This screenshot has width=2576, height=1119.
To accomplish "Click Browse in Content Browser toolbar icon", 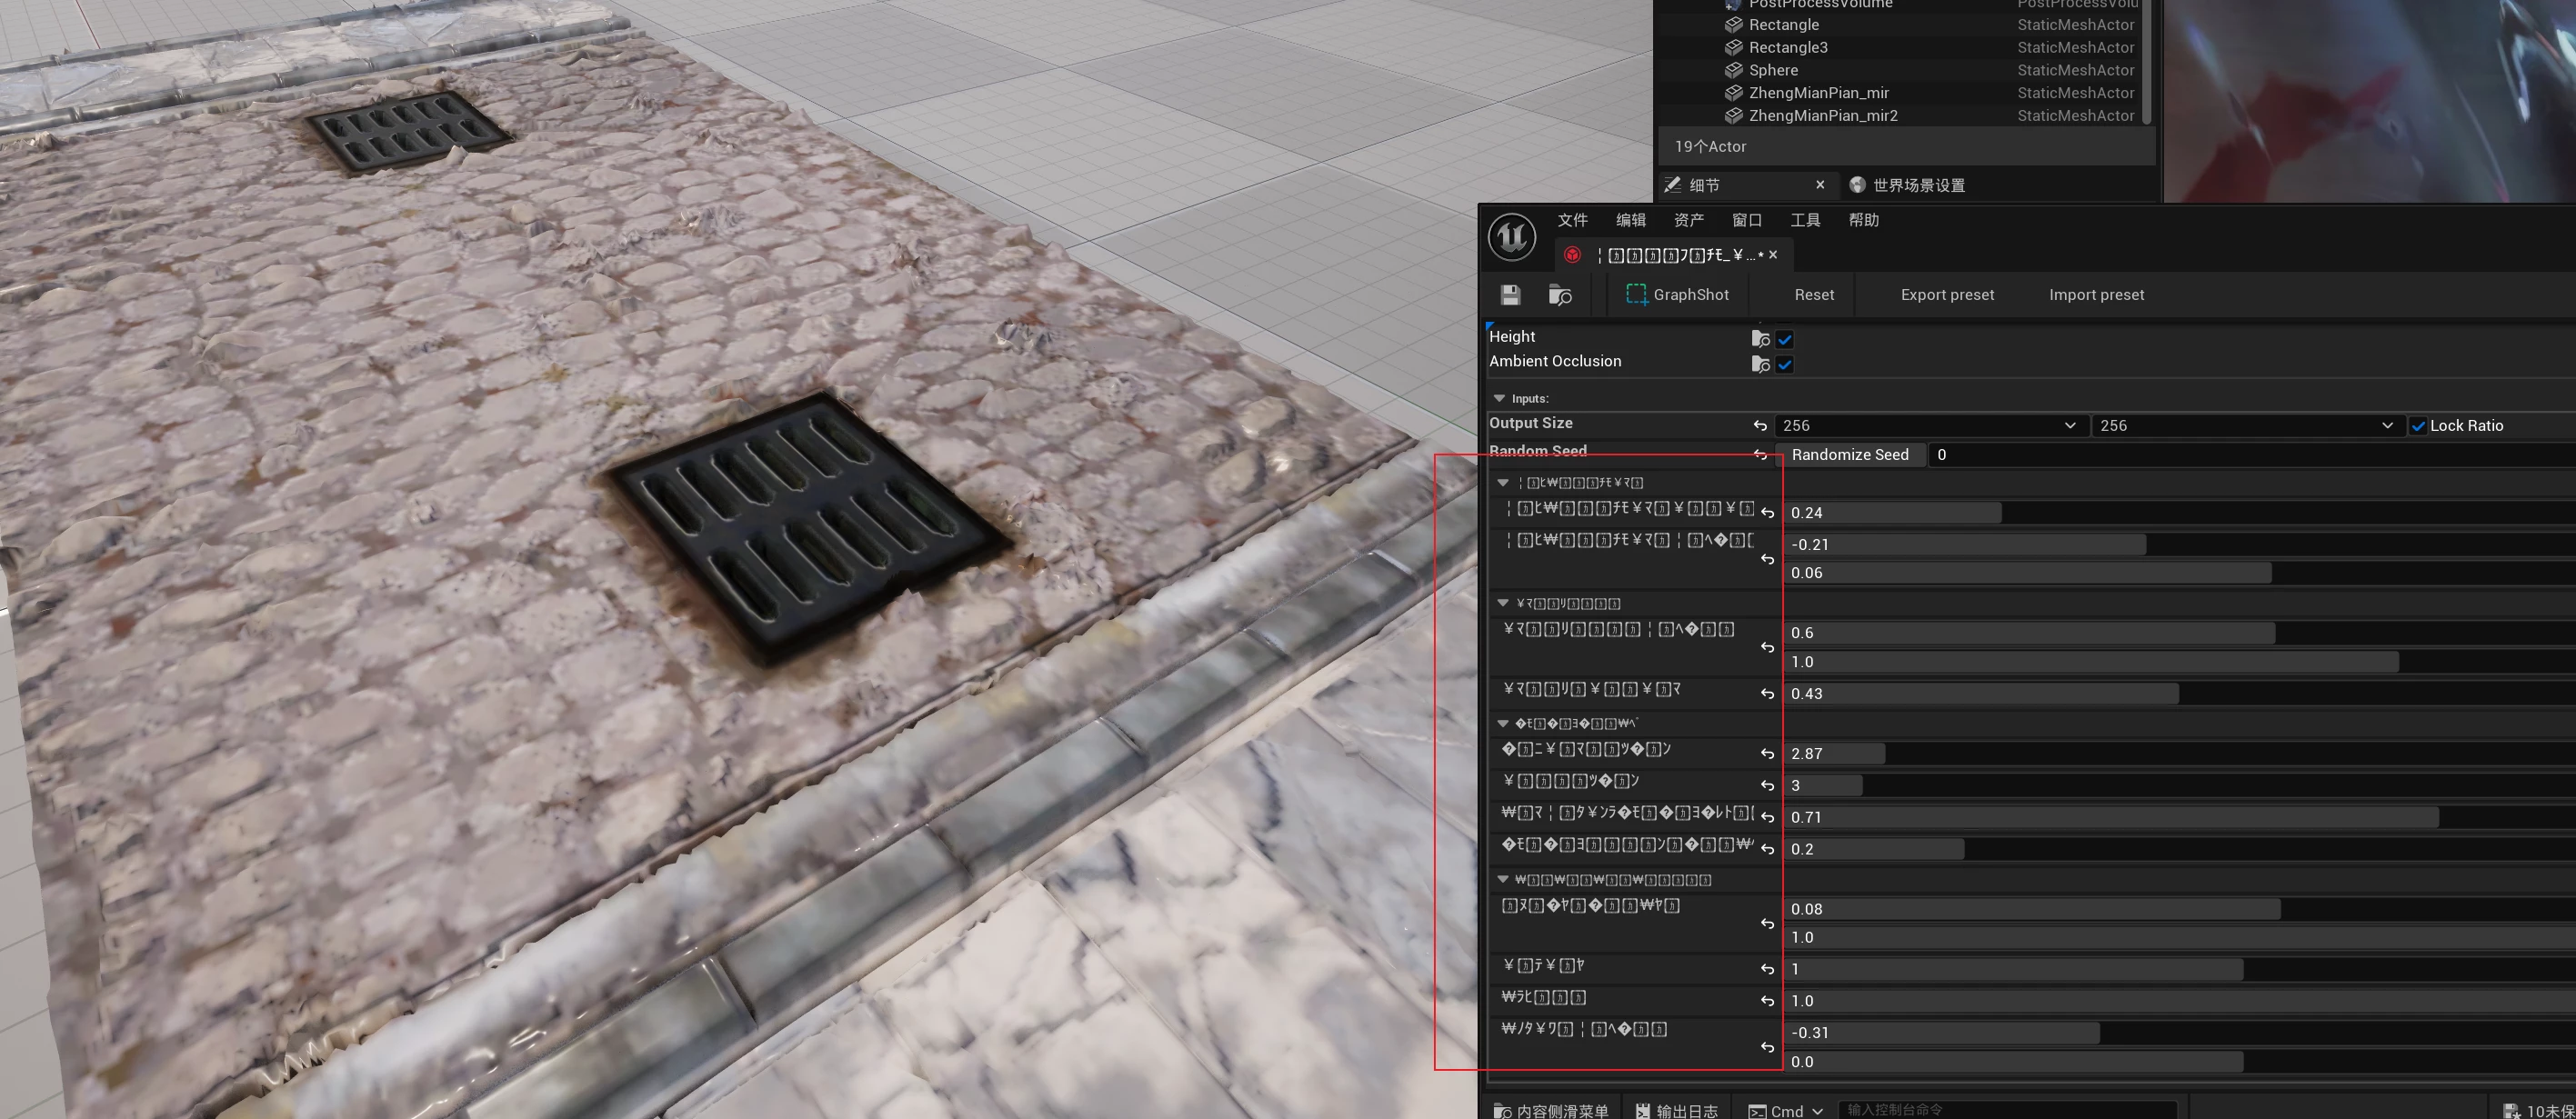I will 1559,295.
